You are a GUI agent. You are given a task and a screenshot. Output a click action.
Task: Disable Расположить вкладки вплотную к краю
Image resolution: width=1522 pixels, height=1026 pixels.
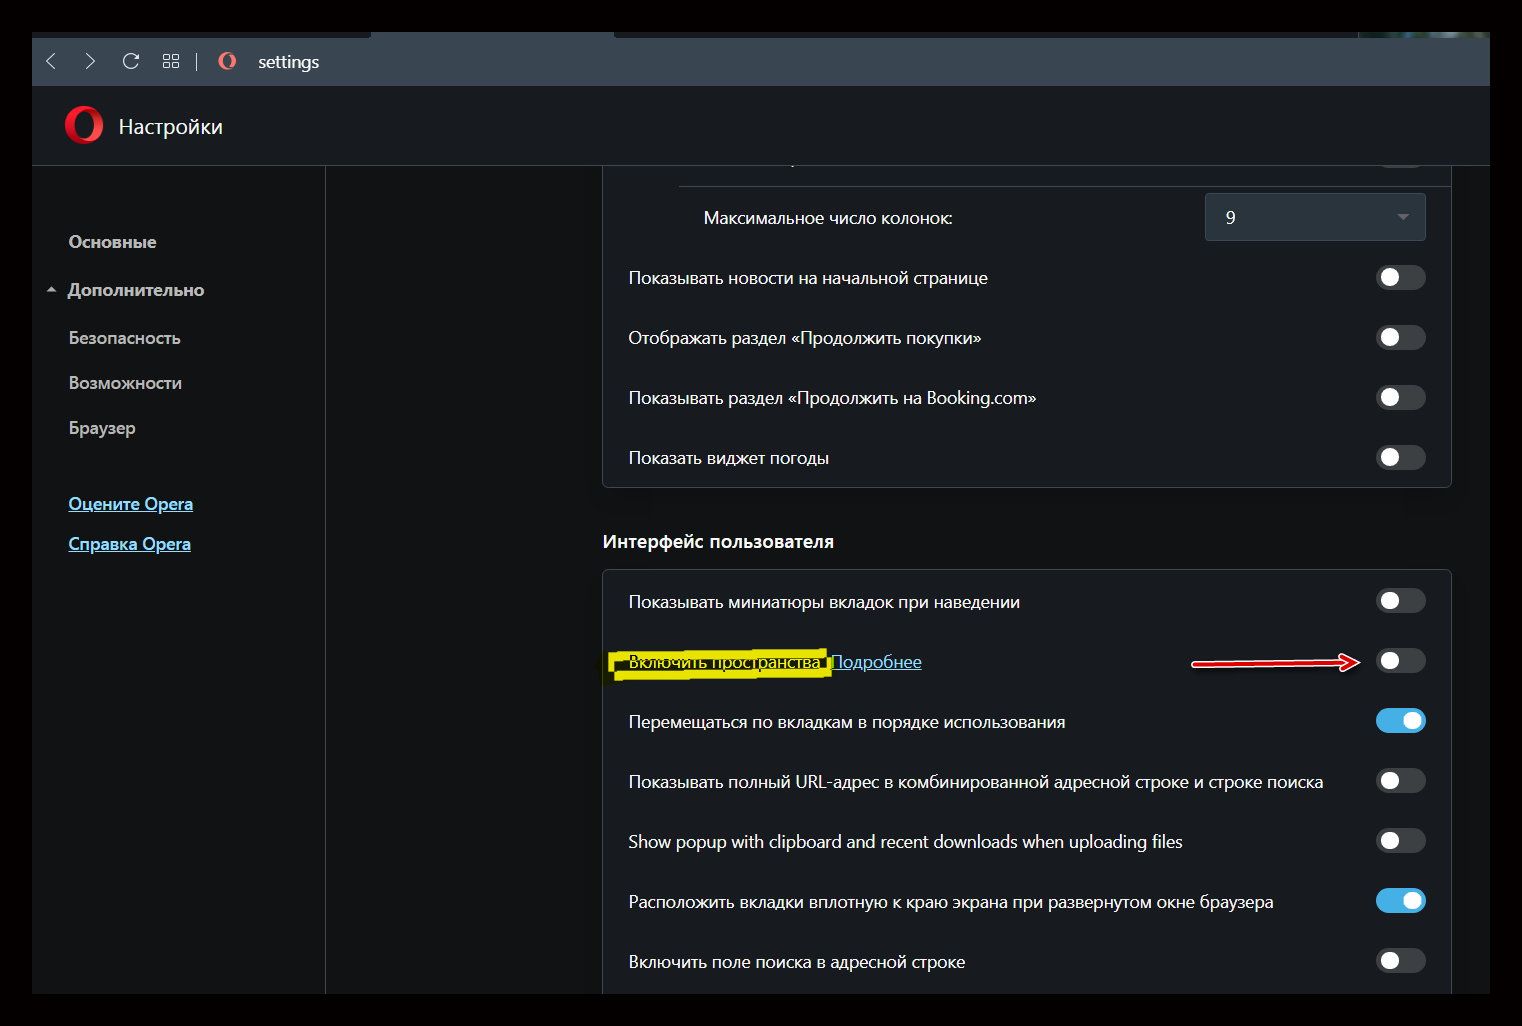click(1401, 901)
